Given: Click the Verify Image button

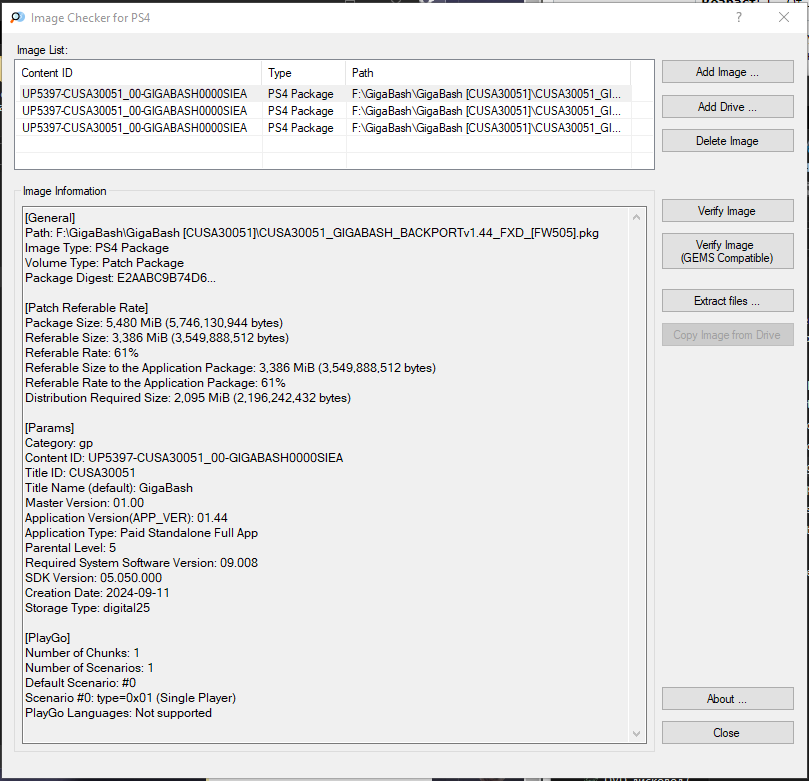Looking at the screenshot, I should 727,210.
